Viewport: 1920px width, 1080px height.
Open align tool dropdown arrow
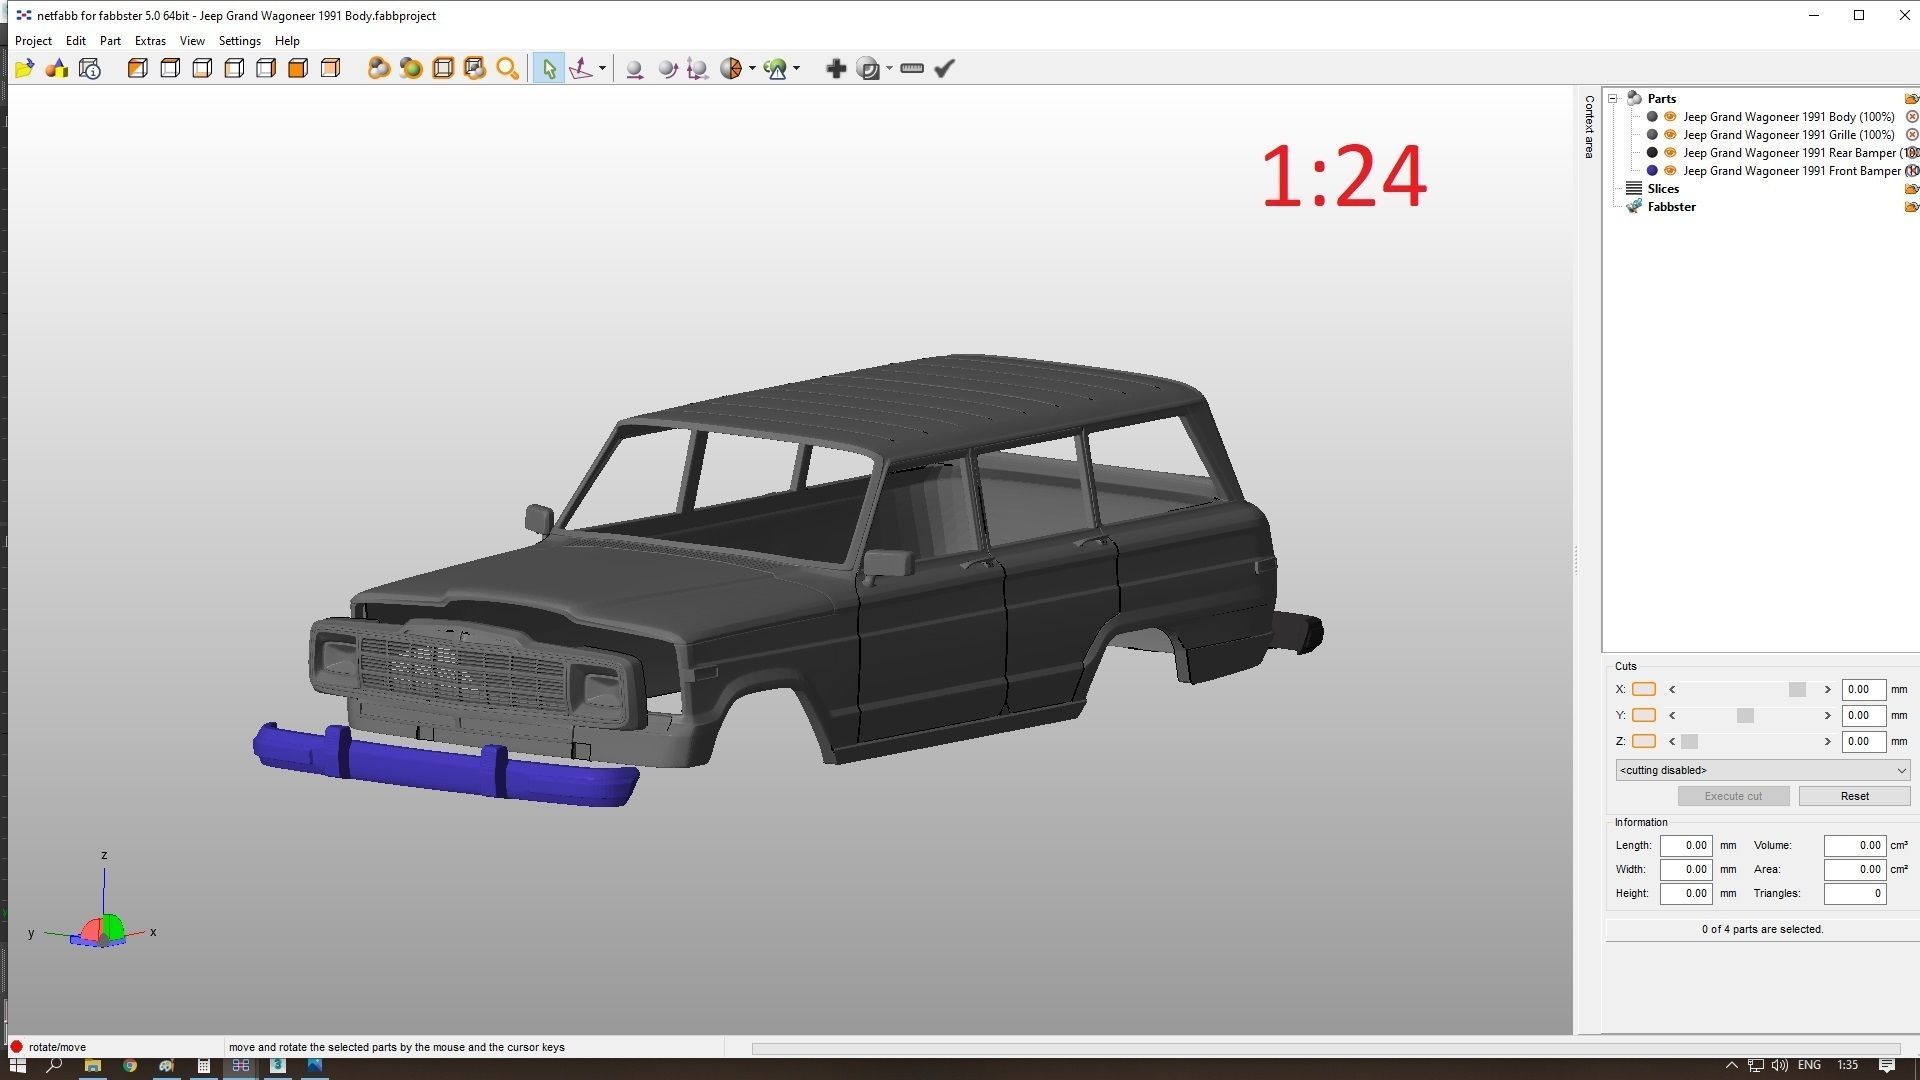[x=602, y=68]
